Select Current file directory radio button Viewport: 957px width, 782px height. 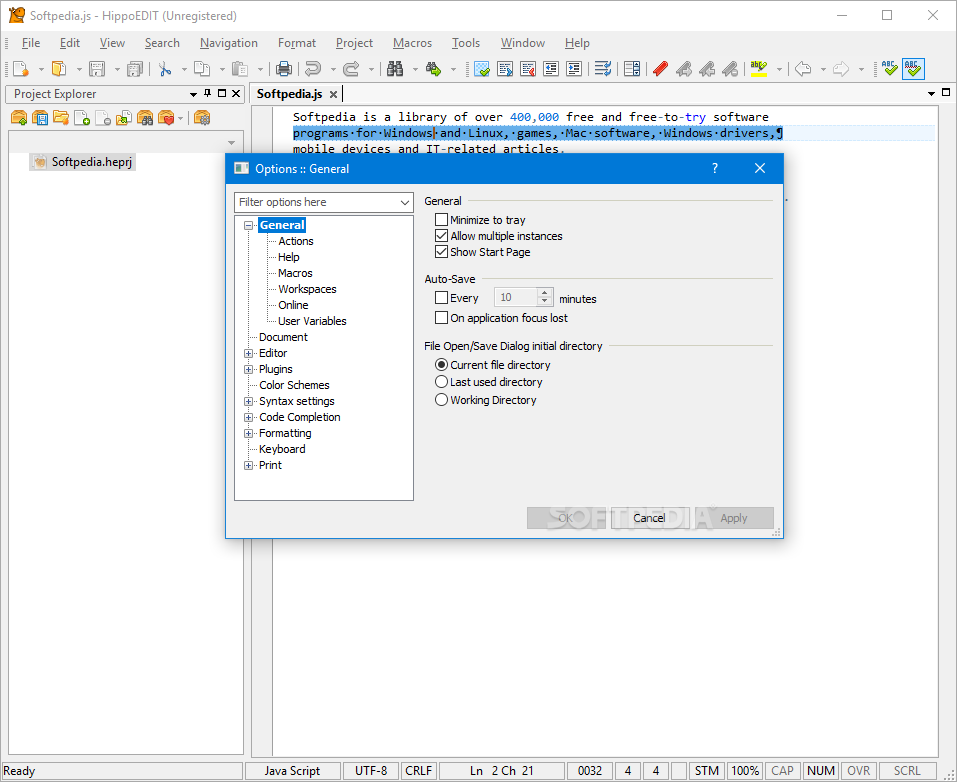441,364
